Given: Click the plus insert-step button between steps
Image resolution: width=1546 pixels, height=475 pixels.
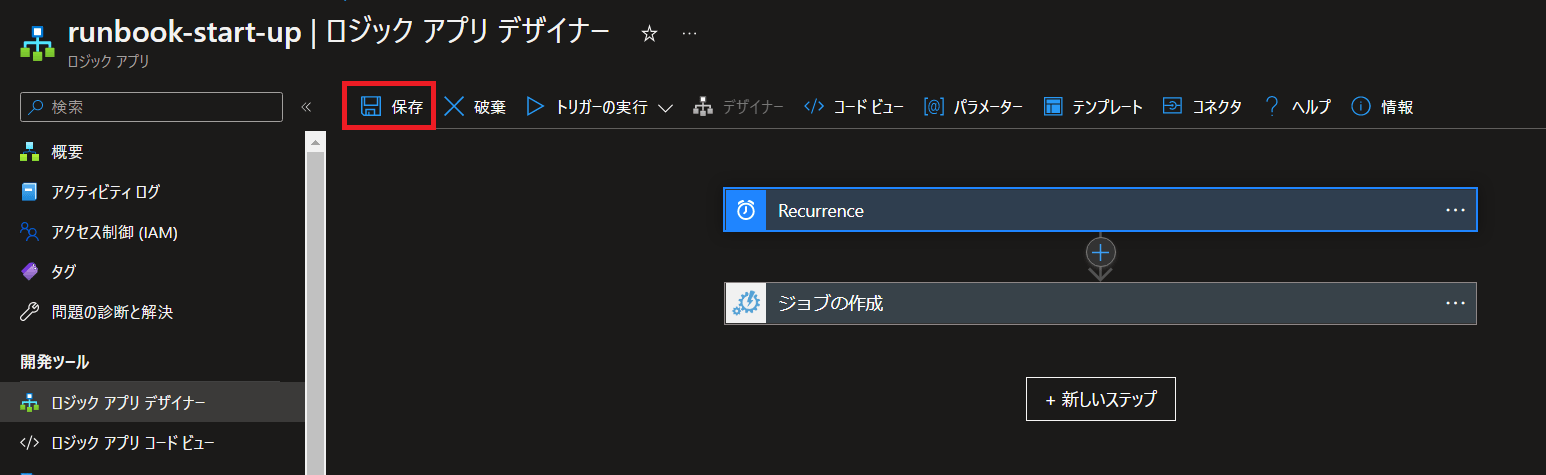Looking at the screenshot, I should (1100, 252).
